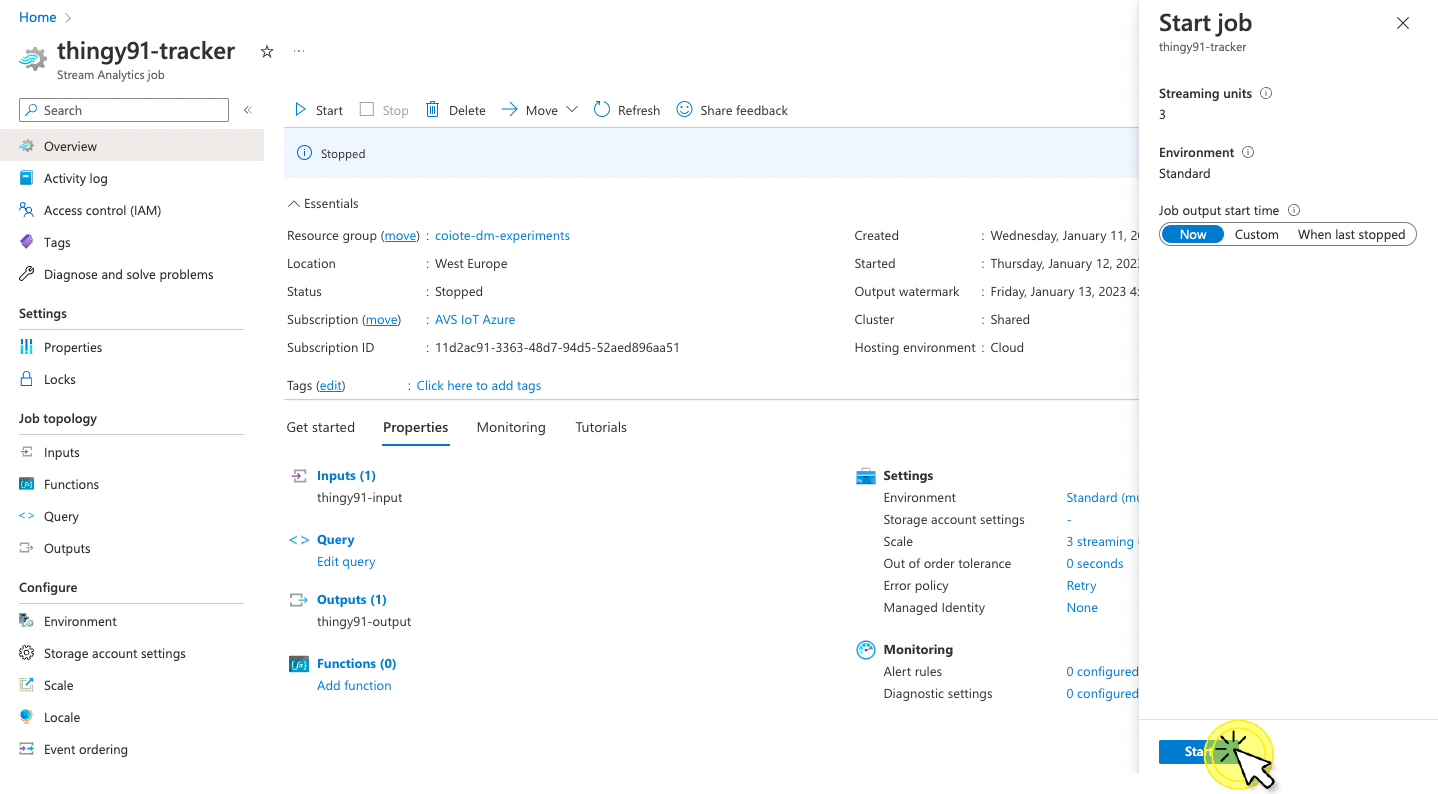This screenshot has width=1438, height=794.
Task: Favorite the job with the star icon
Action: pos(267,51)
